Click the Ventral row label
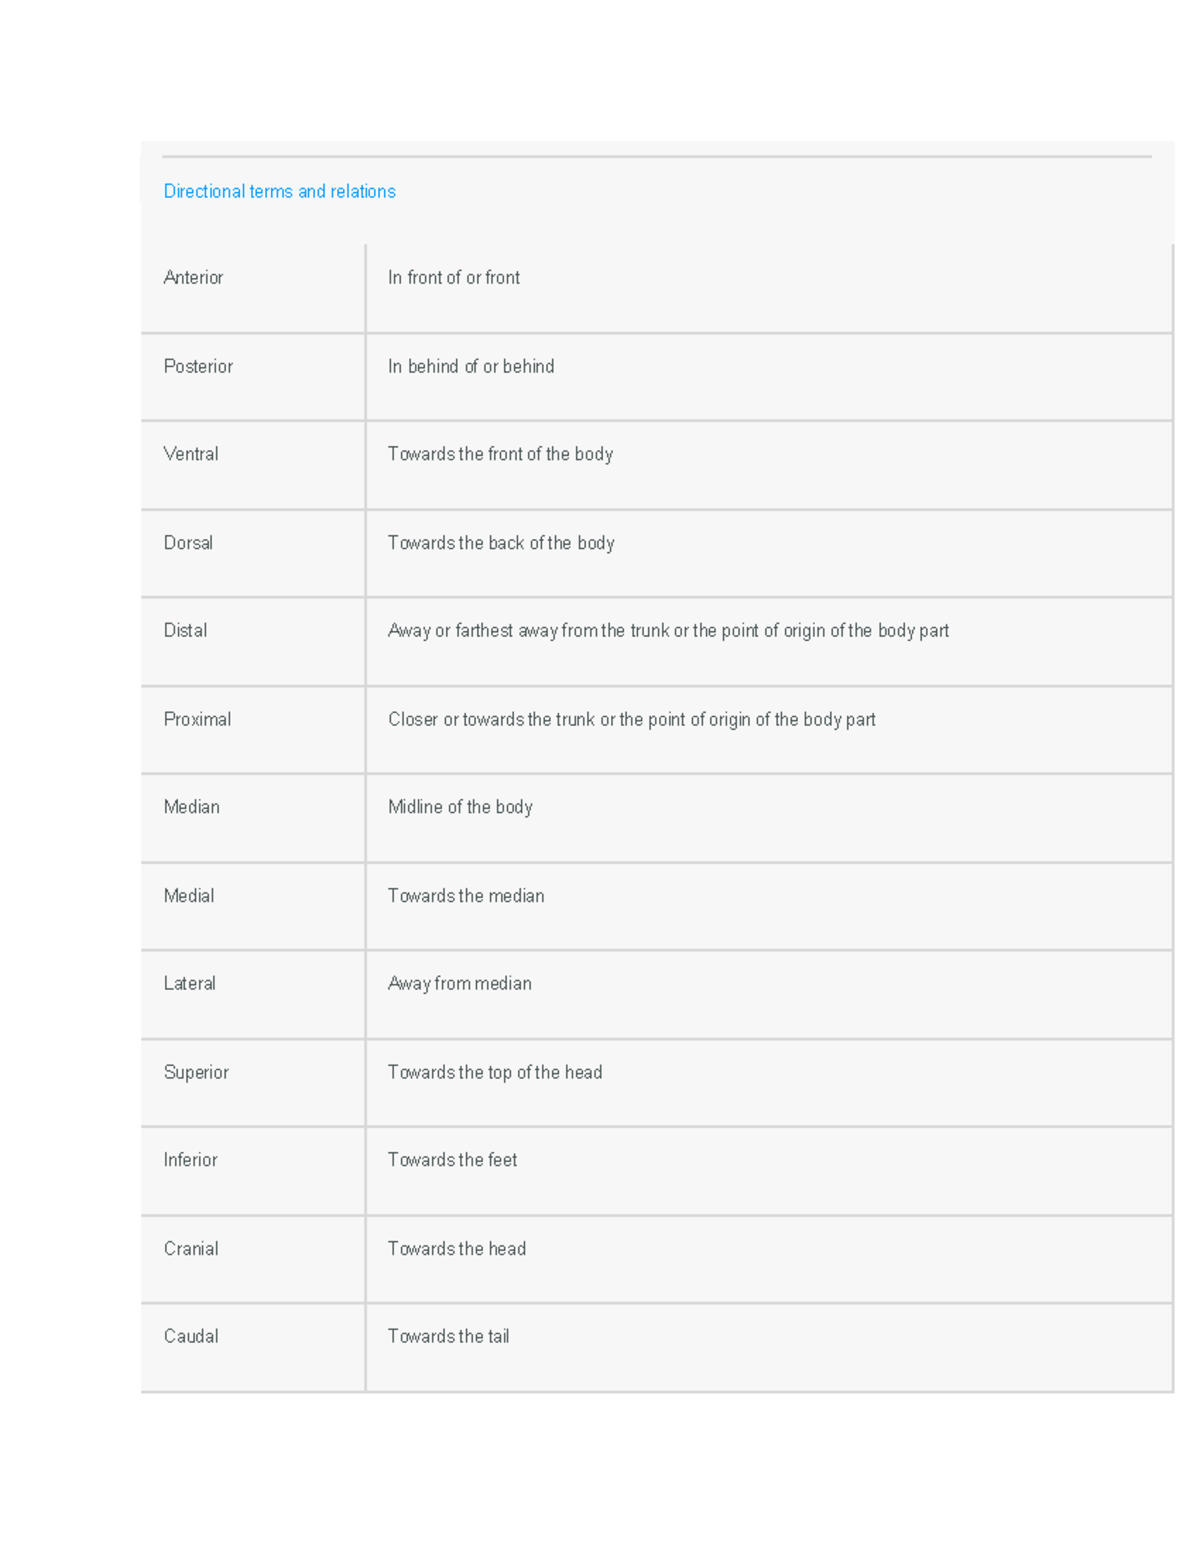The image size is (1200, 1553). 191,454
